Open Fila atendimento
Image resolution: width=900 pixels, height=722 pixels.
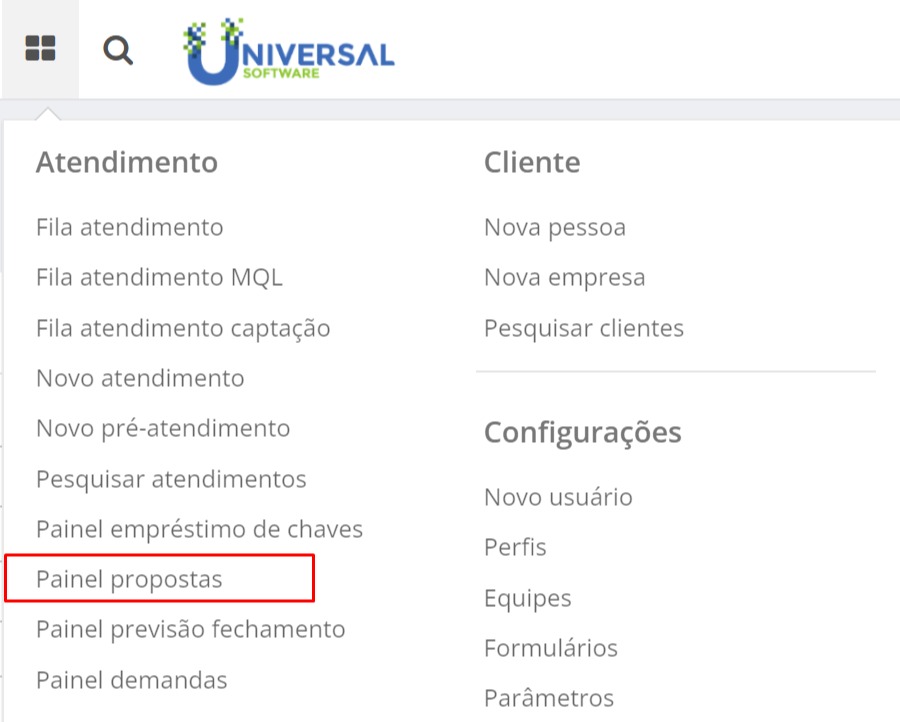pos(130,227)
